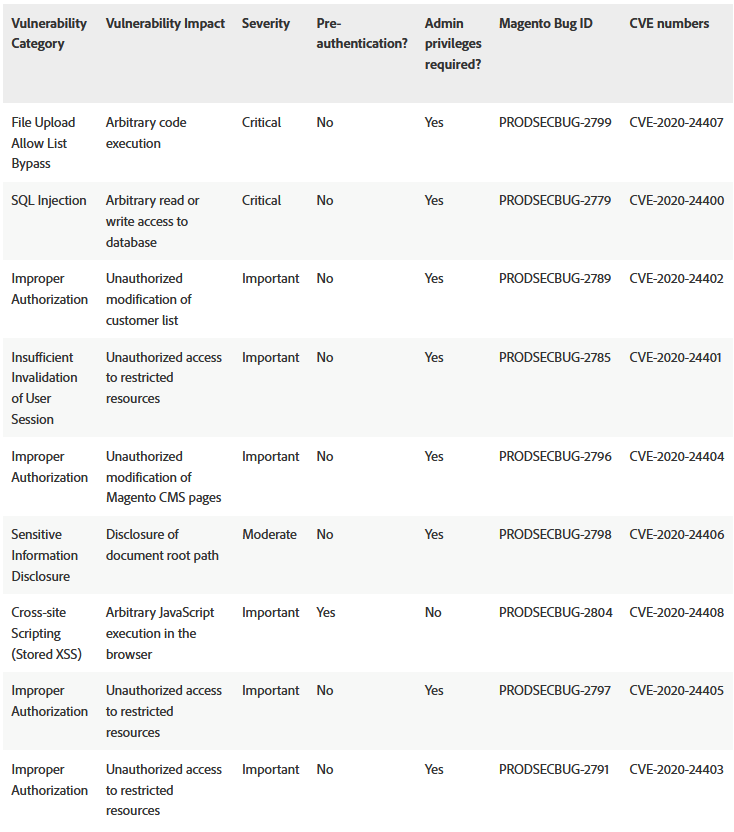The height and width of the screenshot is (832, 734).
Task: Click CVE-2020-24401 entry
Action: point(676,358)
